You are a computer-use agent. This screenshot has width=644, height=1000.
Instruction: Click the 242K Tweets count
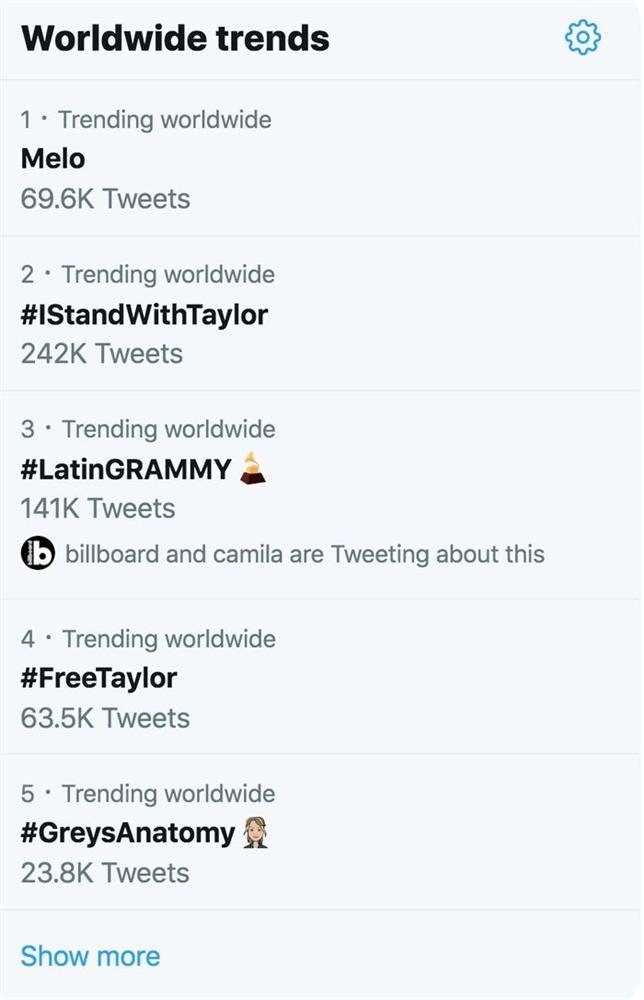tap(102, 353)
